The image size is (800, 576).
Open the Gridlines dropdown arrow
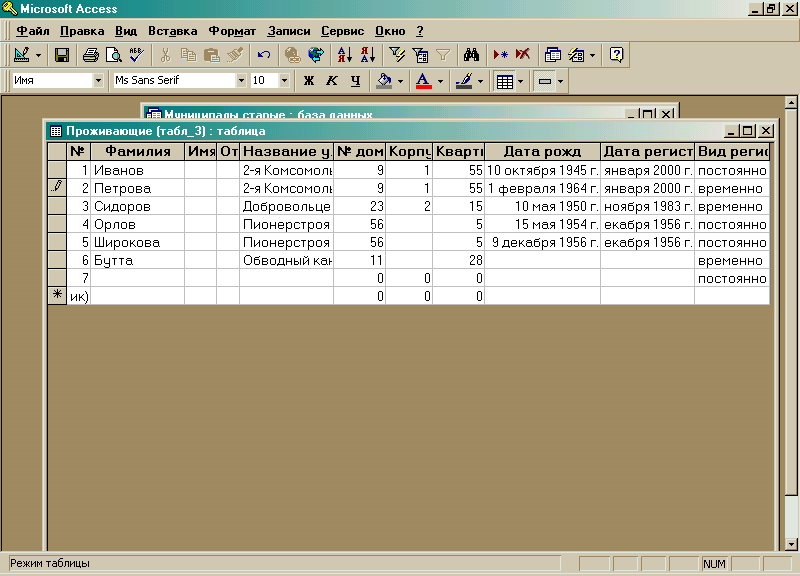[520, 81]
